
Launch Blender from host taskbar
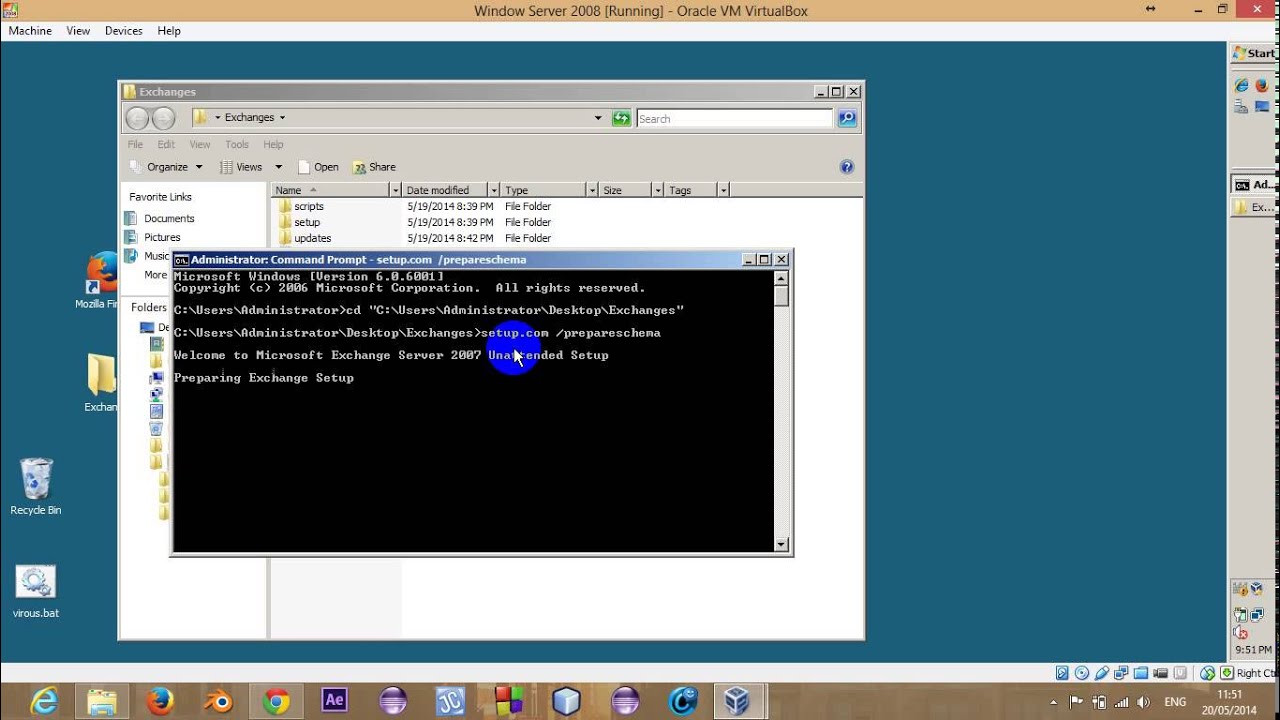point(218,701)
